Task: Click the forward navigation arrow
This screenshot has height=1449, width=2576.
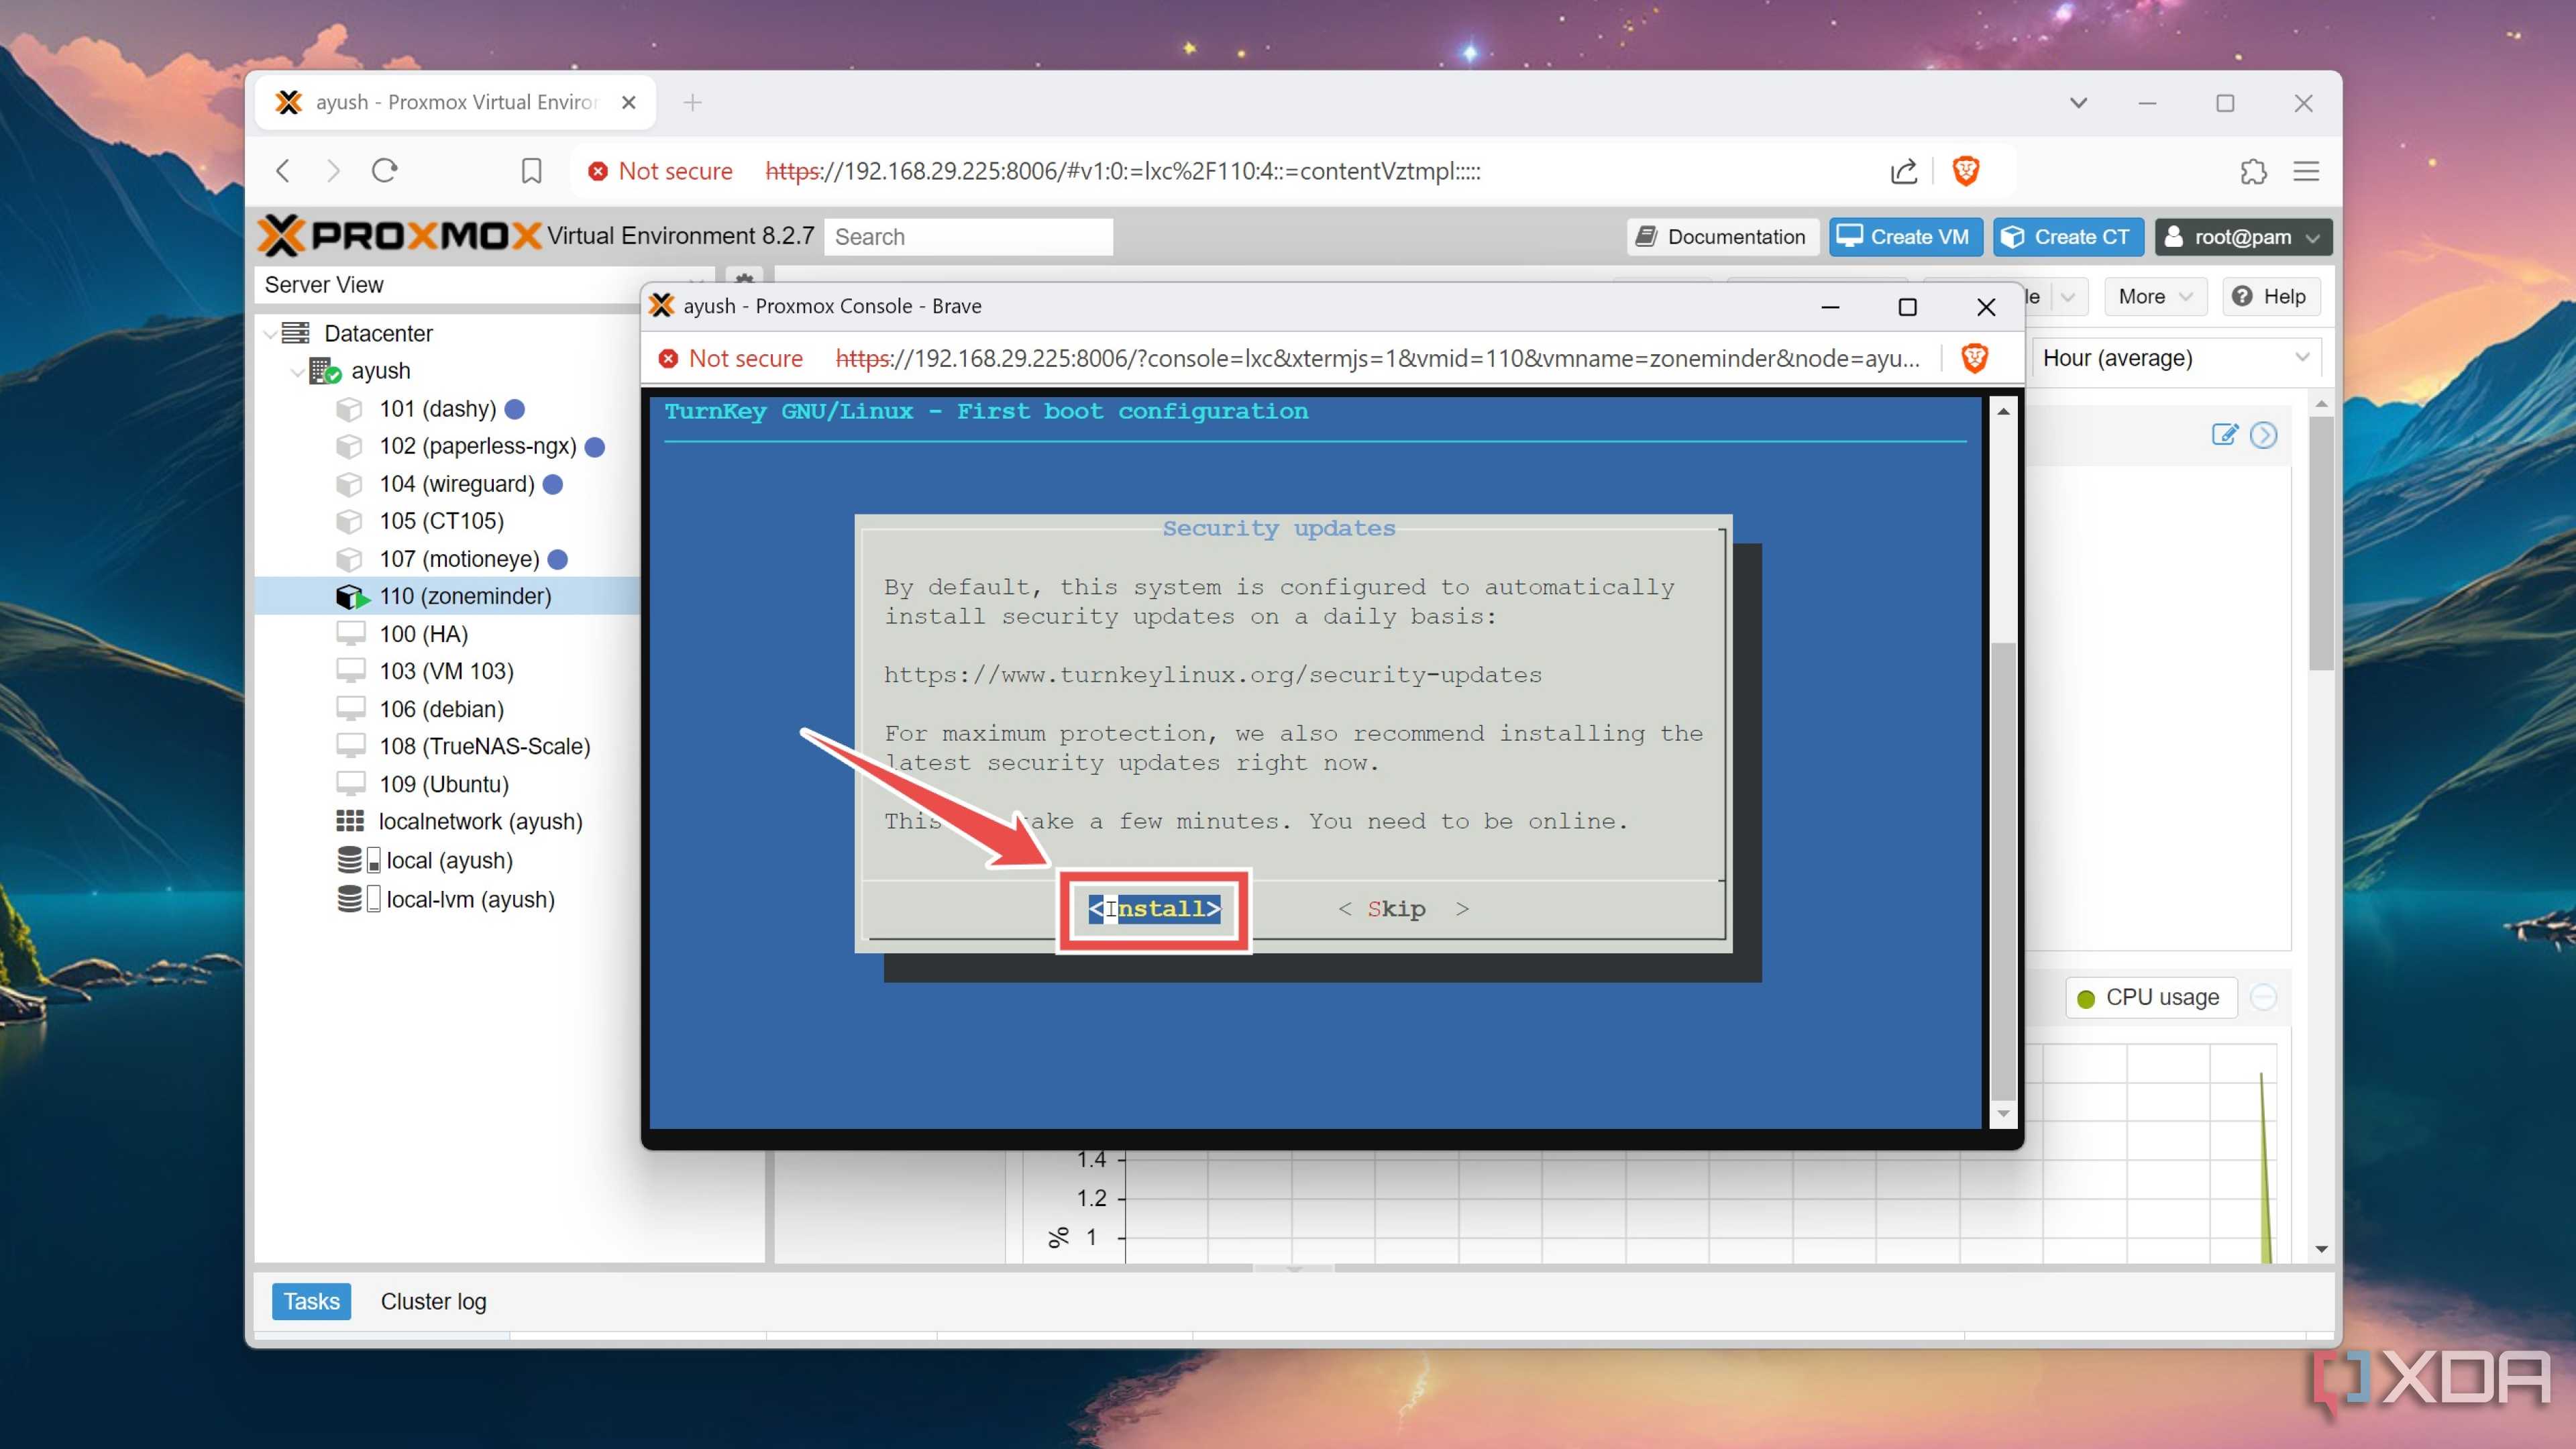Action: tap(333, 171)
